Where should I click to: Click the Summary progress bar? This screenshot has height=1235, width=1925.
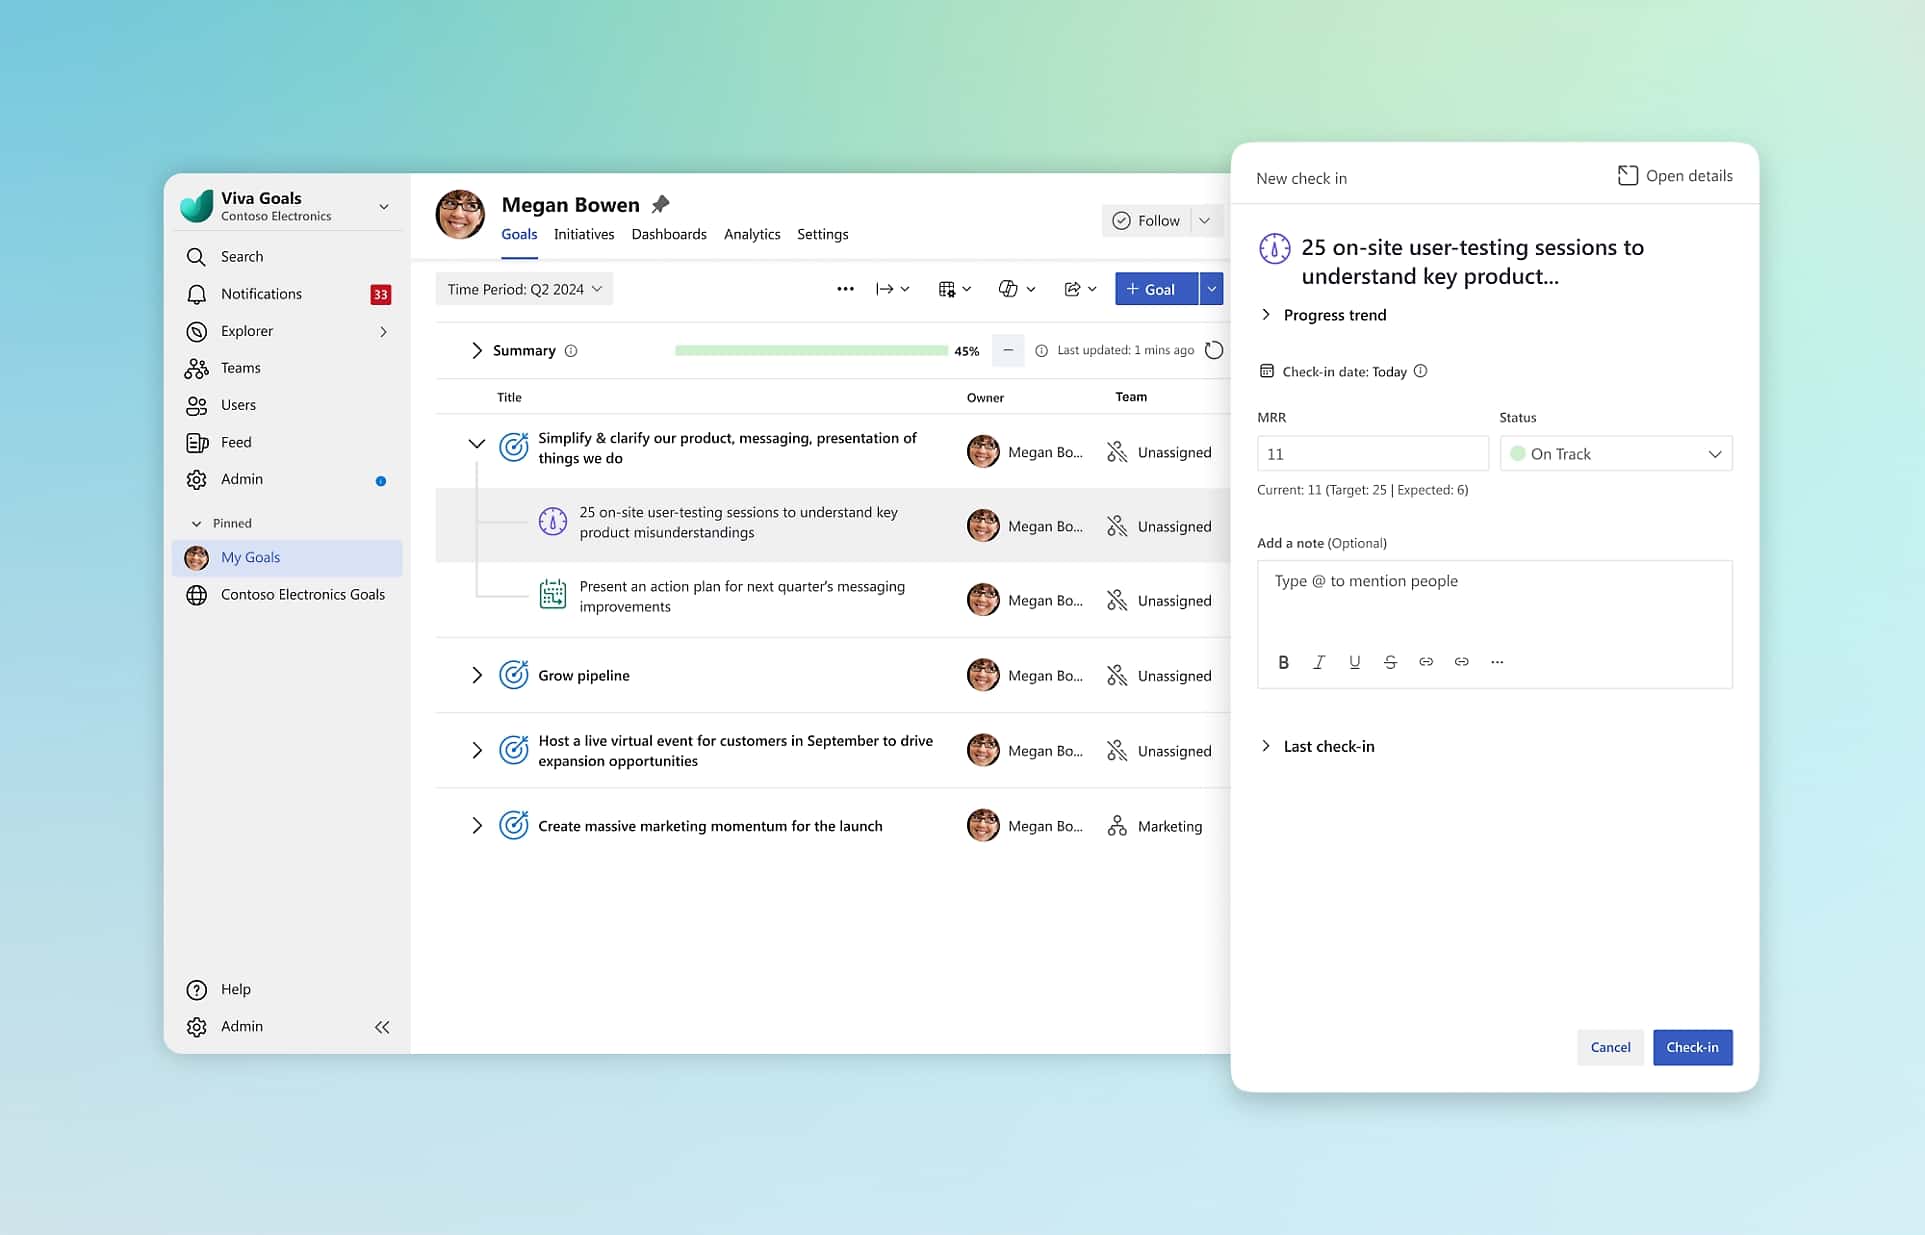pos(811,350)
